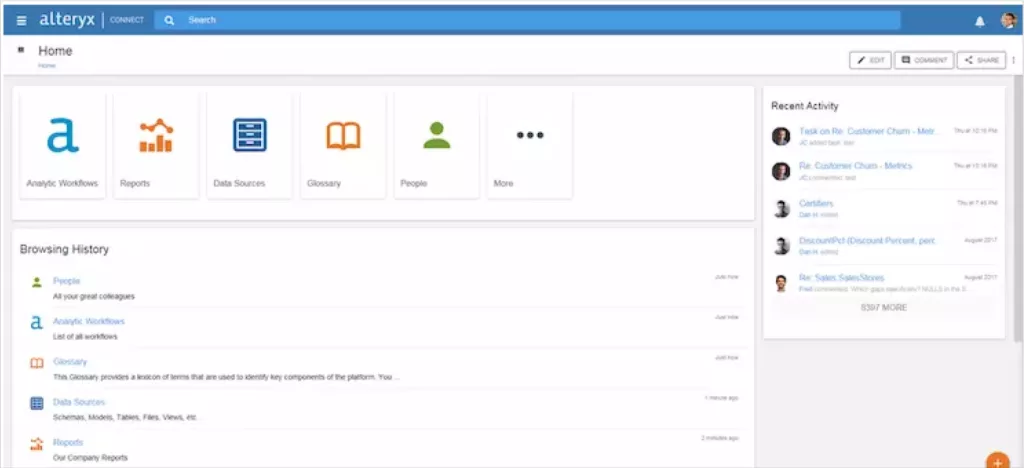Viewport: 1024px width, 468px height.
Task: Click the Recent Activity heading
Action: 805,106
